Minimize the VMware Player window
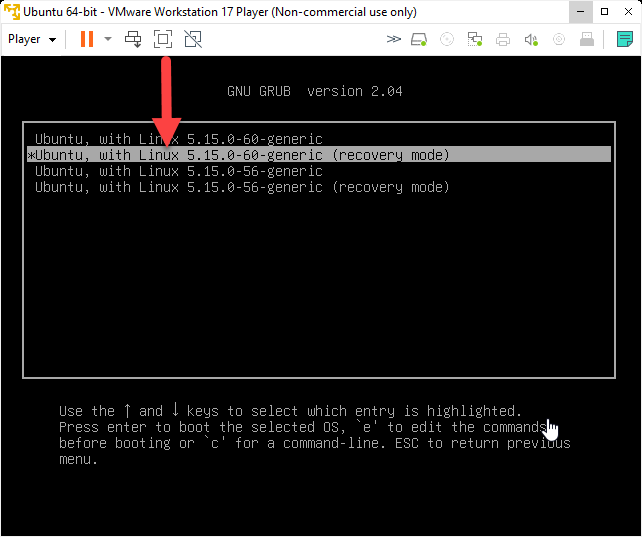 point(581,11)
